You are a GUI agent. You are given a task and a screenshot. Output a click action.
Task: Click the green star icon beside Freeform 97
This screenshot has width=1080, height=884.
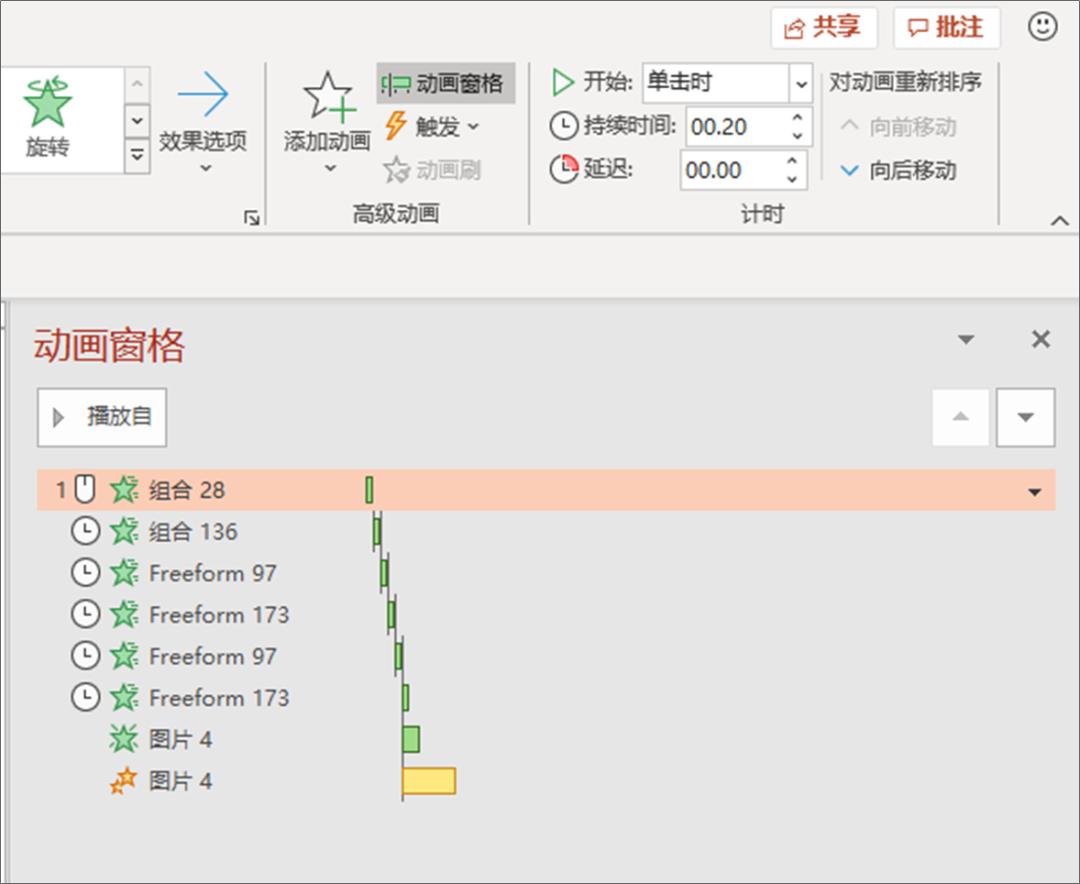(122, 572)
